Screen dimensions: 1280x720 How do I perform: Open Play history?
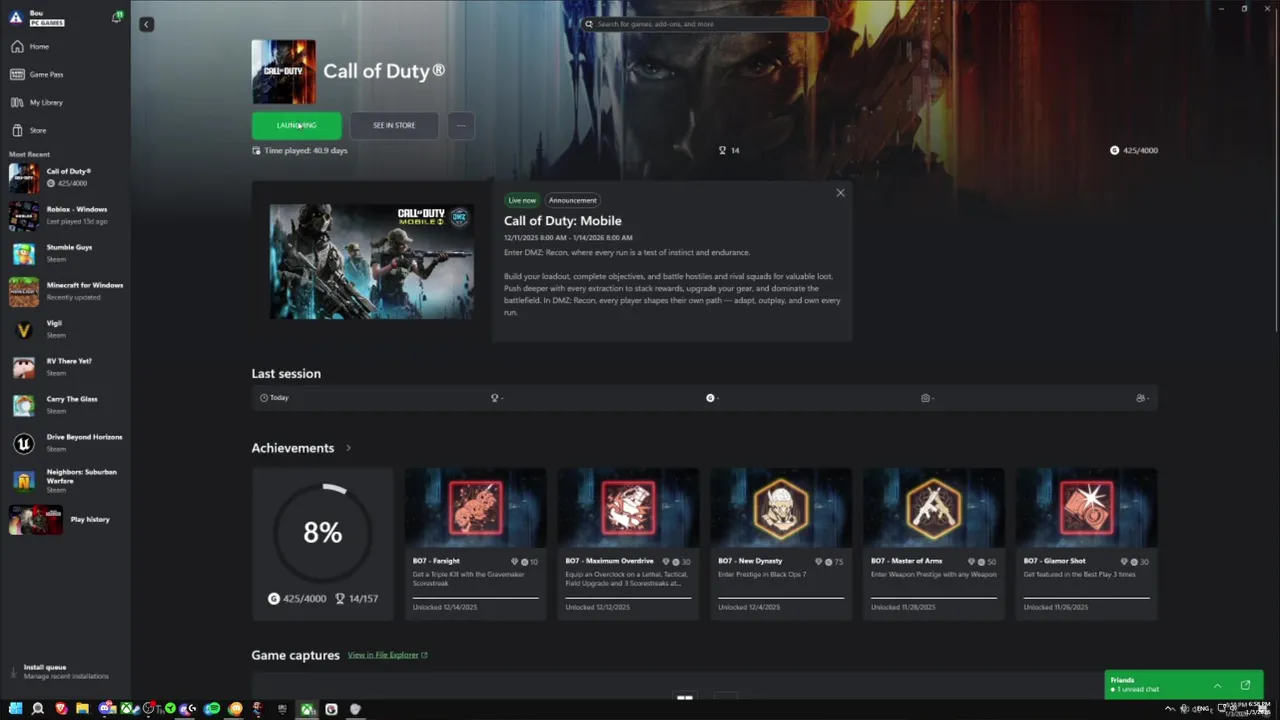coord(65,520)
